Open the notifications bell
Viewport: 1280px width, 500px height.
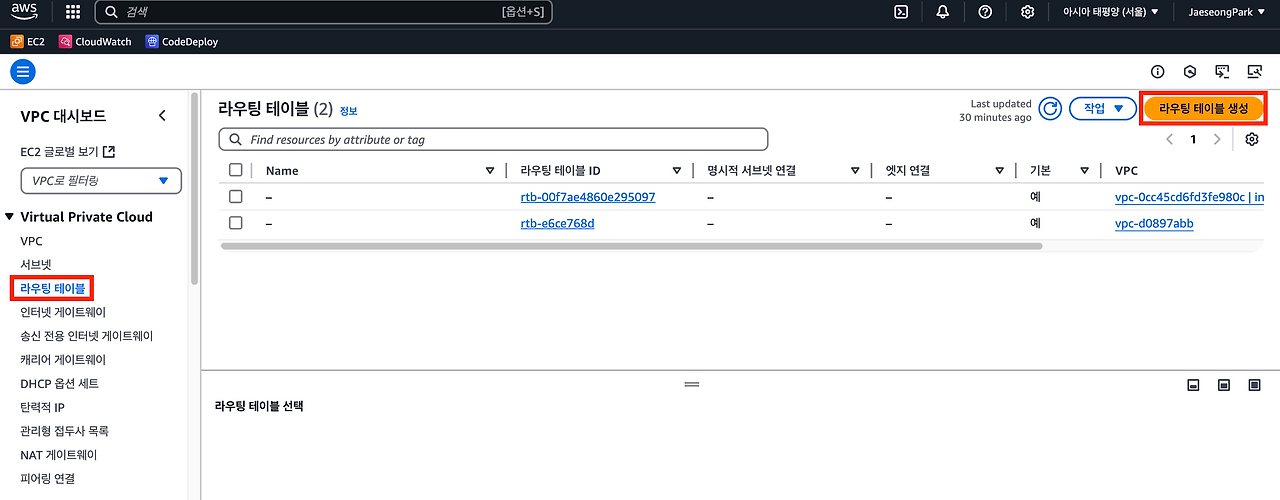[x=943, y=12]
